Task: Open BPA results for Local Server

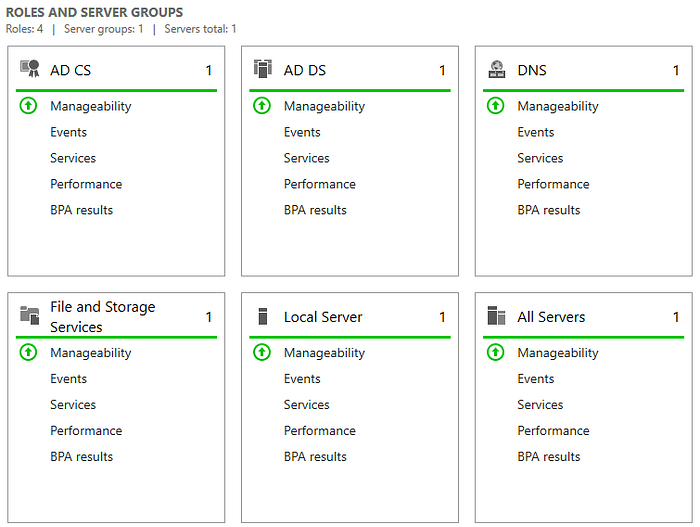Action: click(x=315, y=456)
